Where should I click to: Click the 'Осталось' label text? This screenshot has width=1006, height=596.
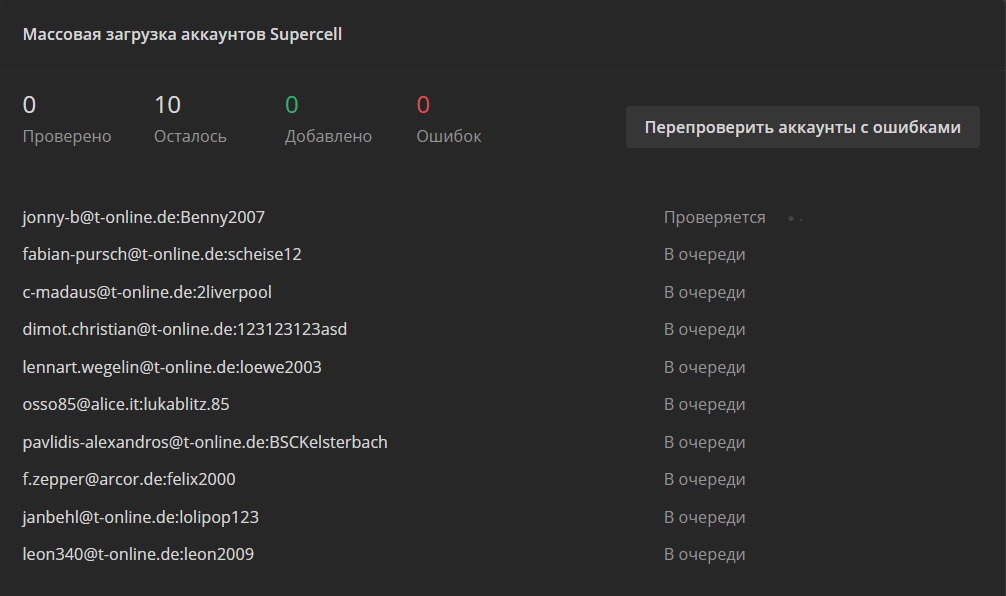click(190, 136)
